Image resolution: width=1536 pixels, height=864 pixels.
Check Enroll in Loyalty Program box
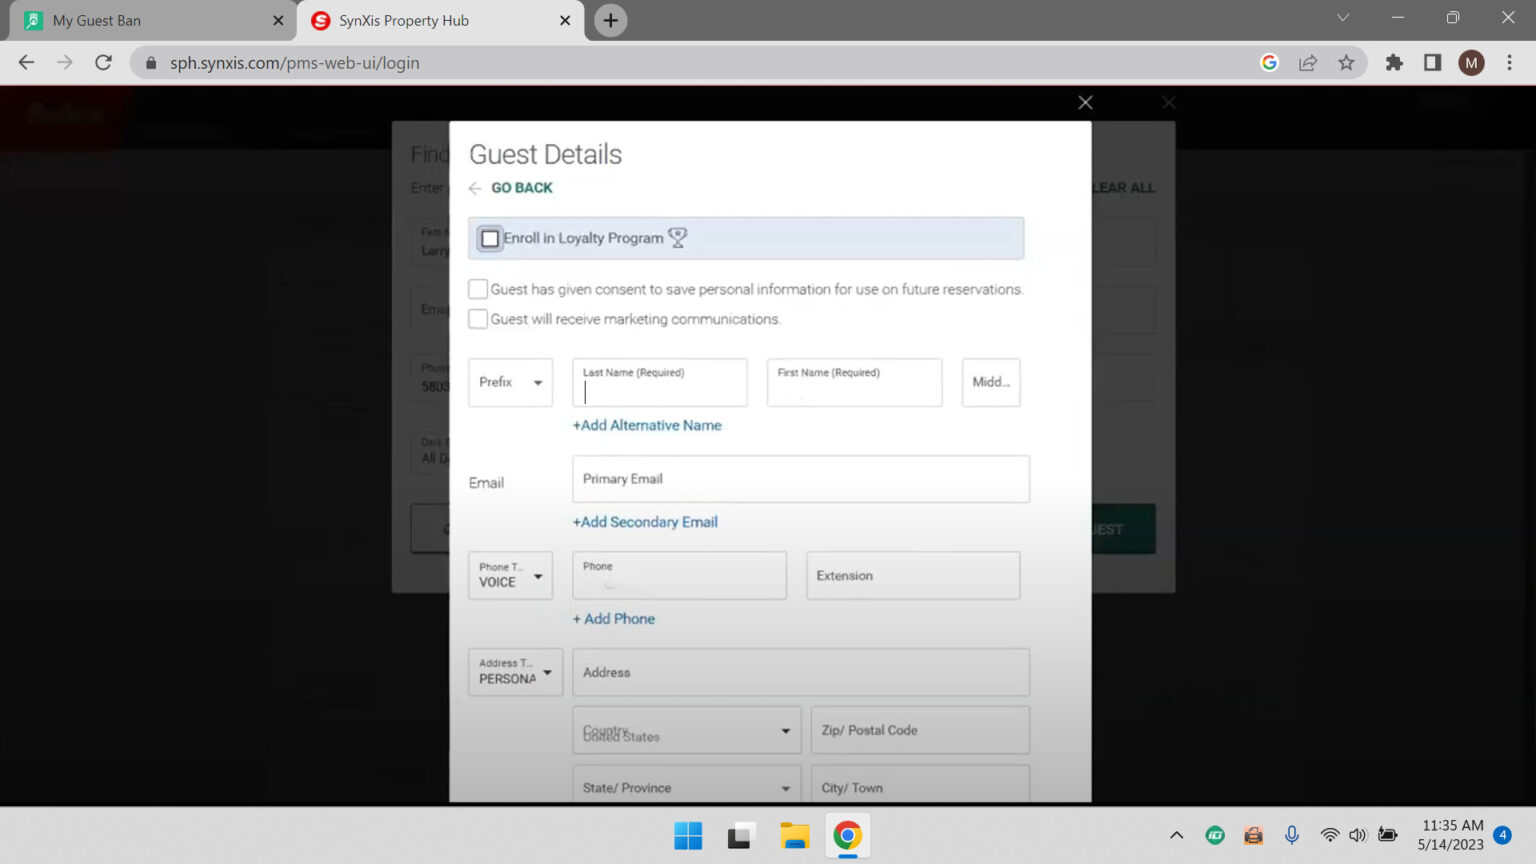[x=490, y=239]
